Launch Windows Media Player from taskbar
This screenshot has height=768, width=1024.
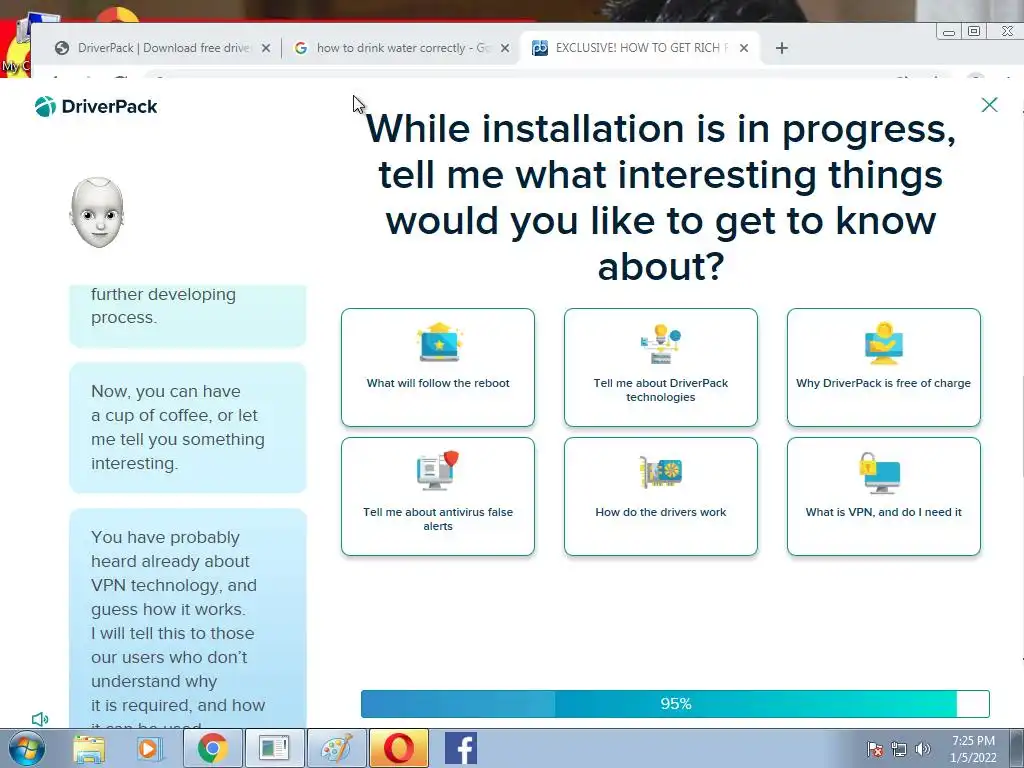click(149, 748)
